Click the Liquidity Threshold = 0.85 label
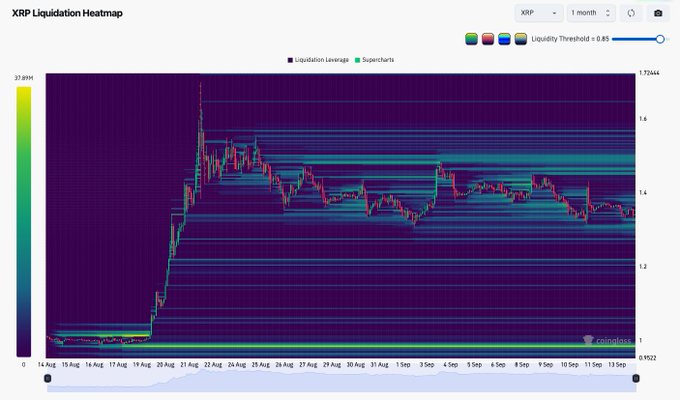 point(570,39)
